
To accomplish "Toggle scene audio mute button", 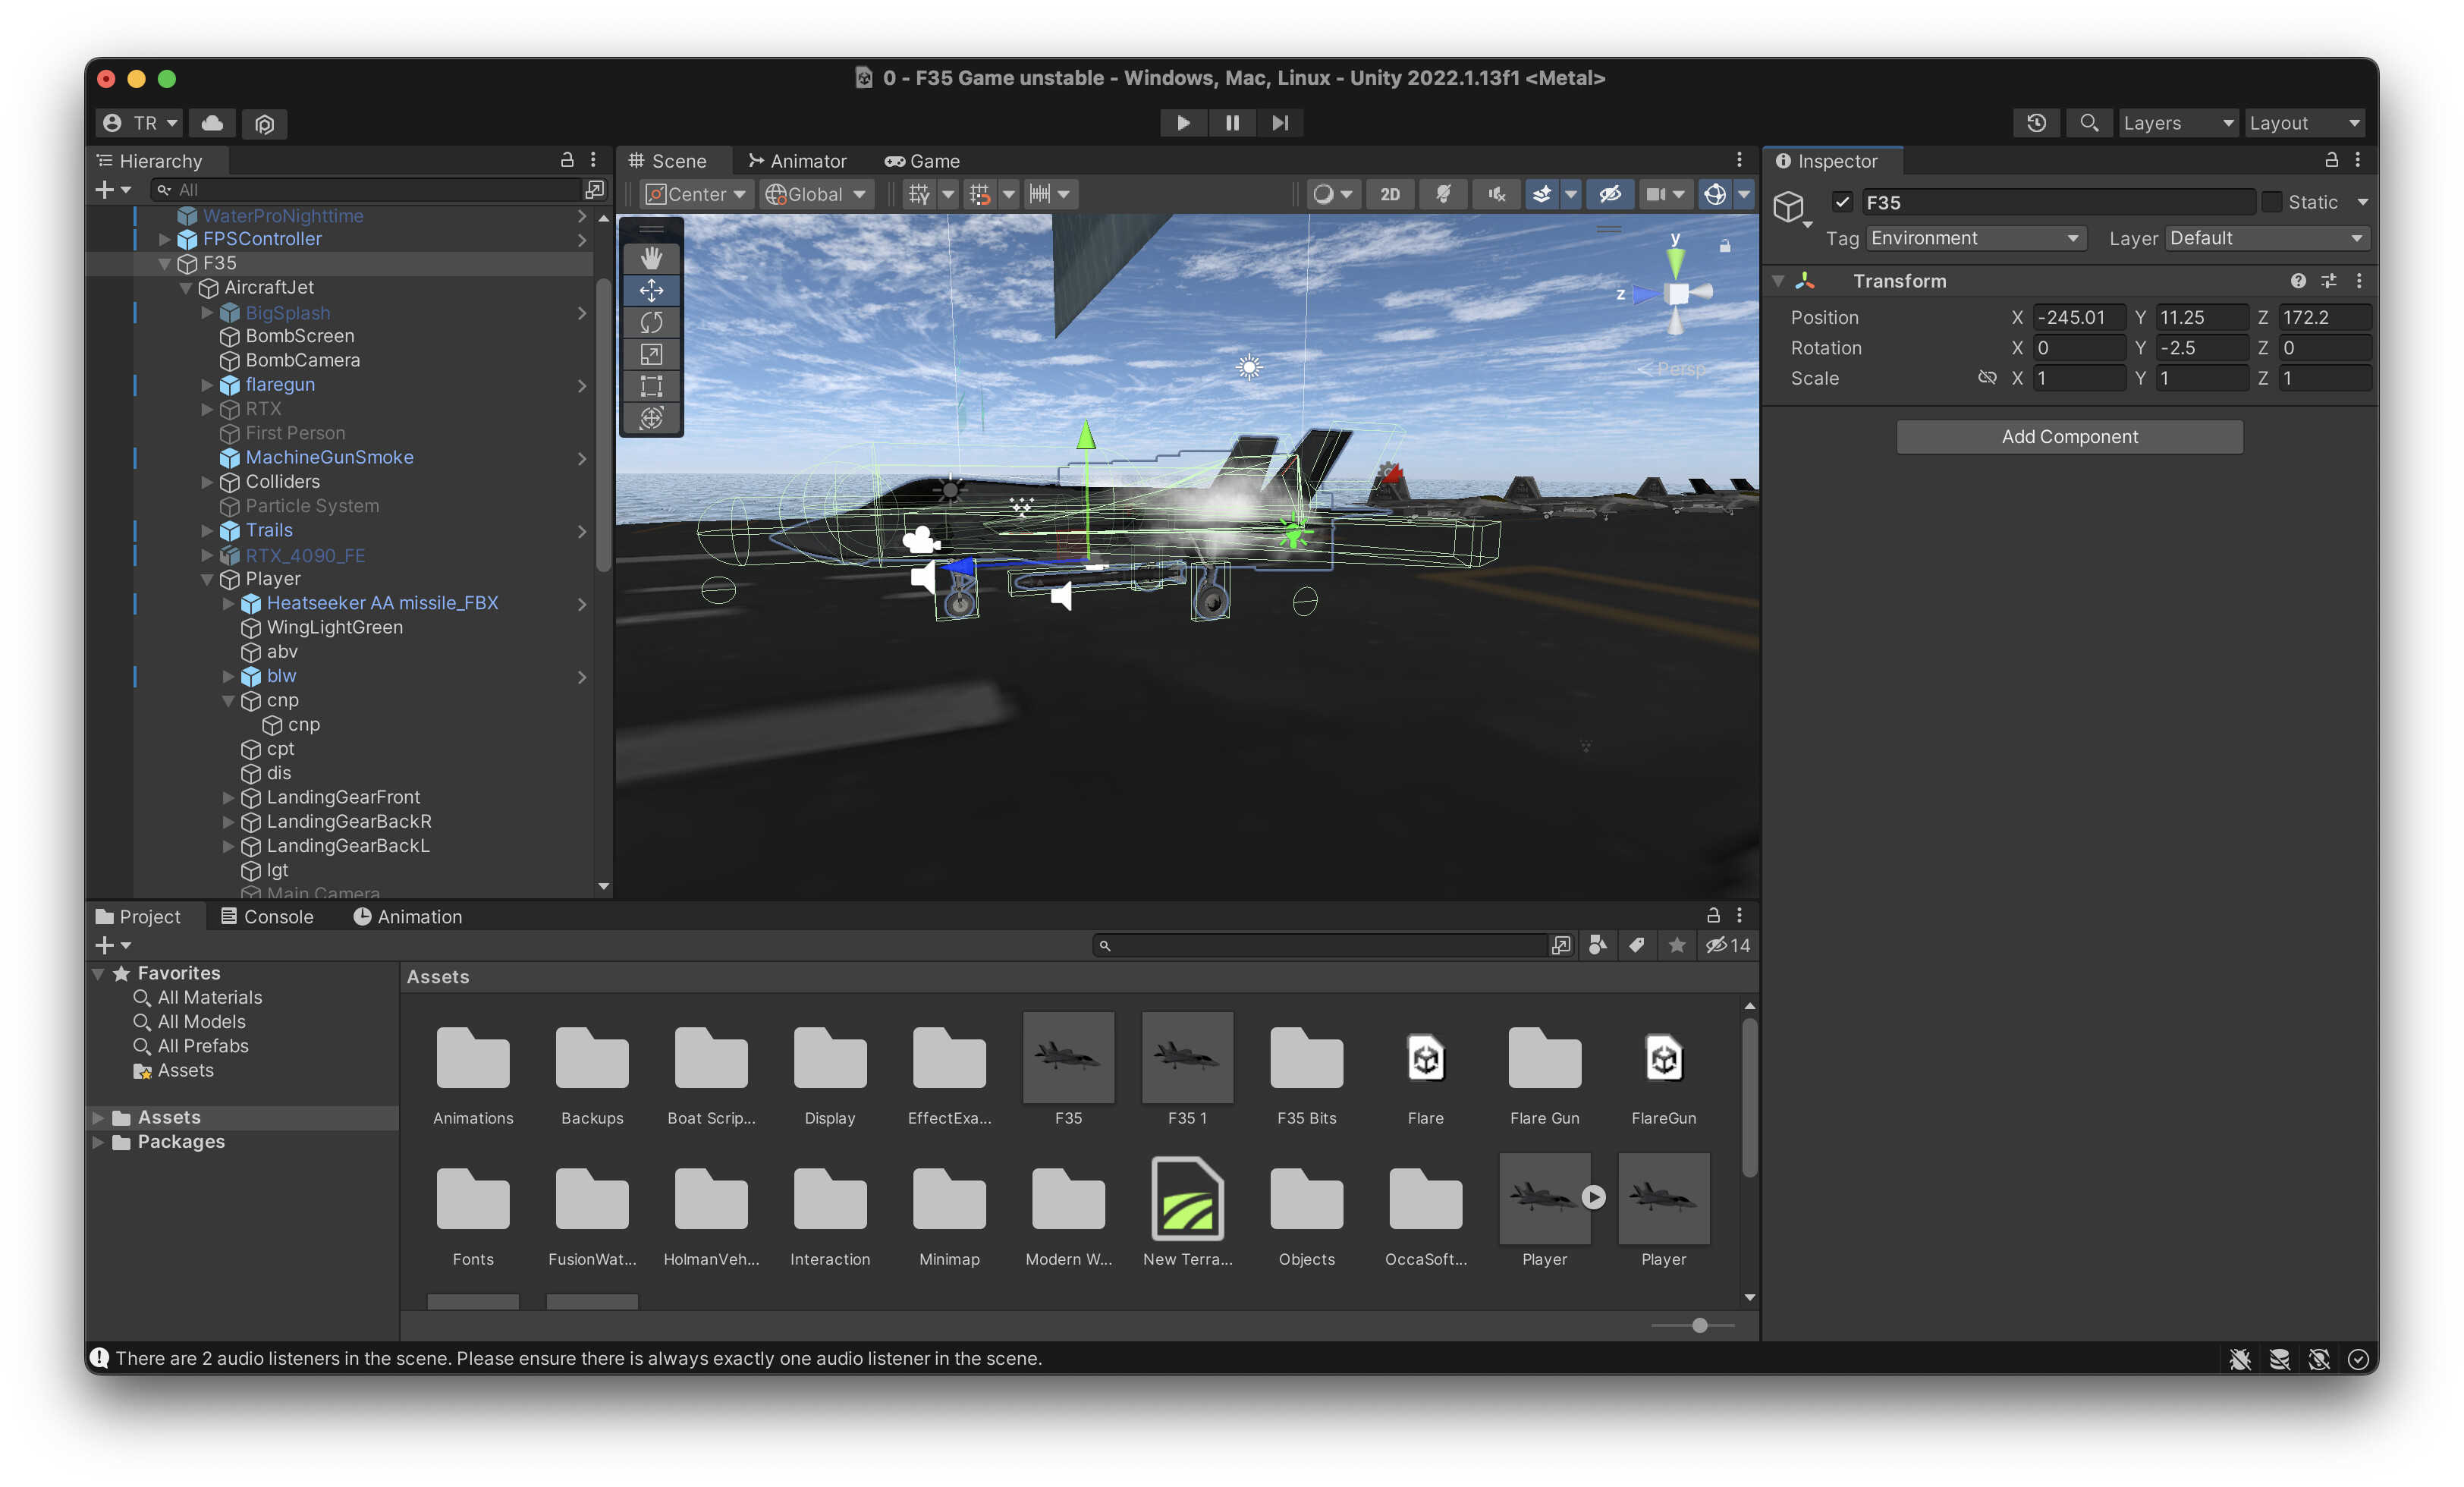I will (1495, 194).
